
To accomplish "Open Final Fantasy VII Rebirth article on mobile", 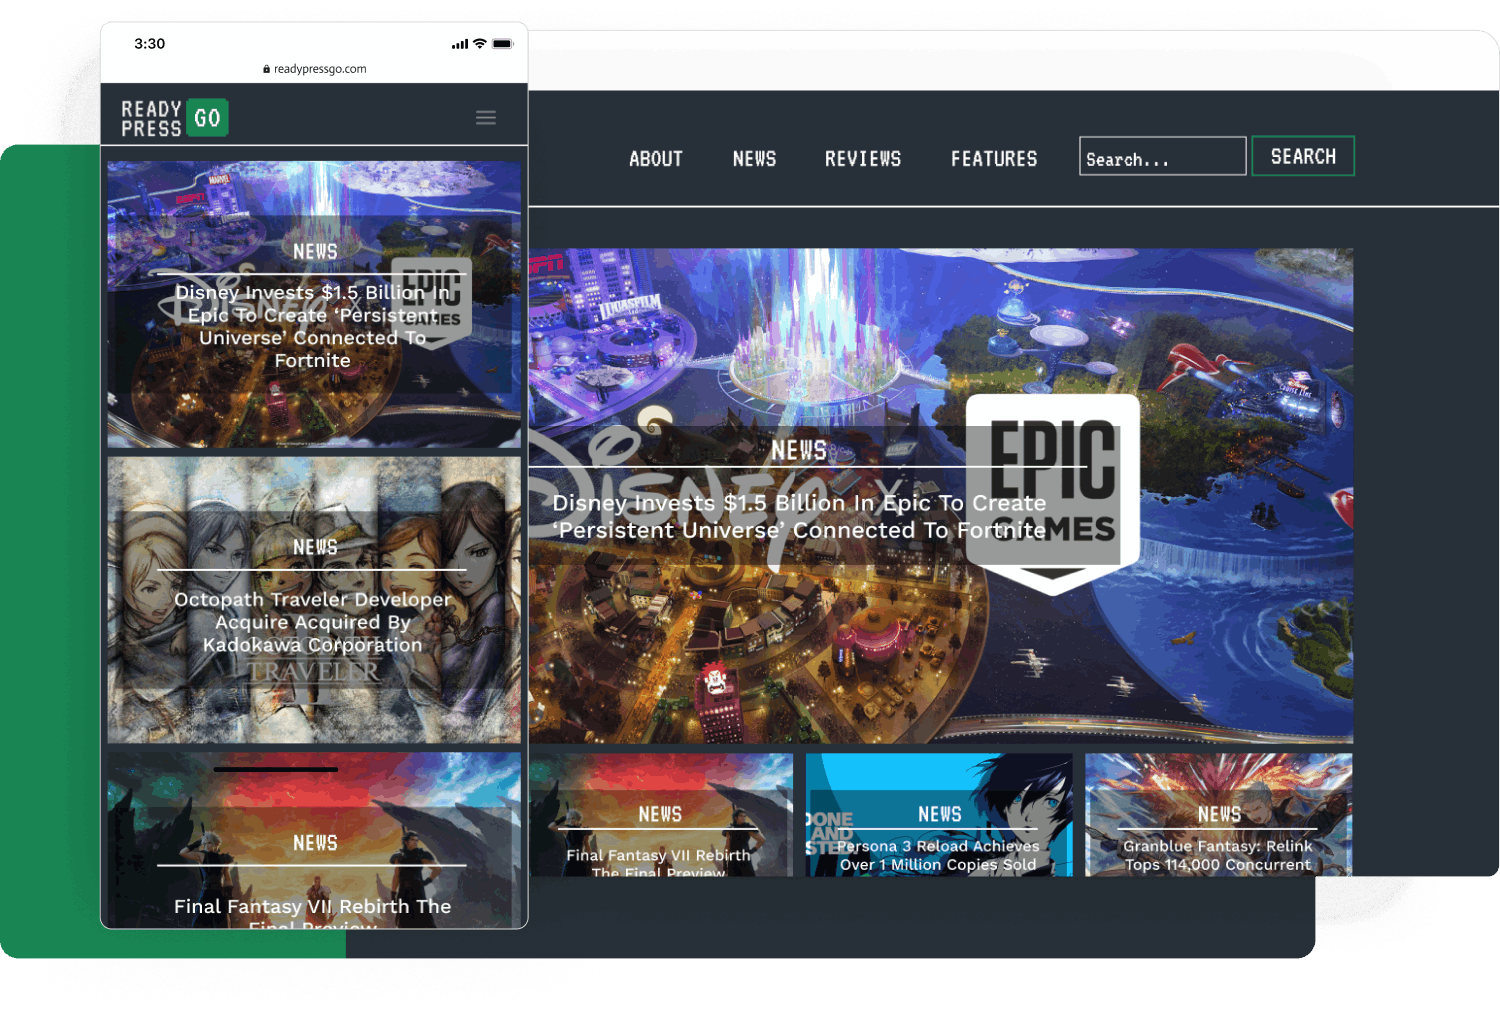I will click(313, 841).
